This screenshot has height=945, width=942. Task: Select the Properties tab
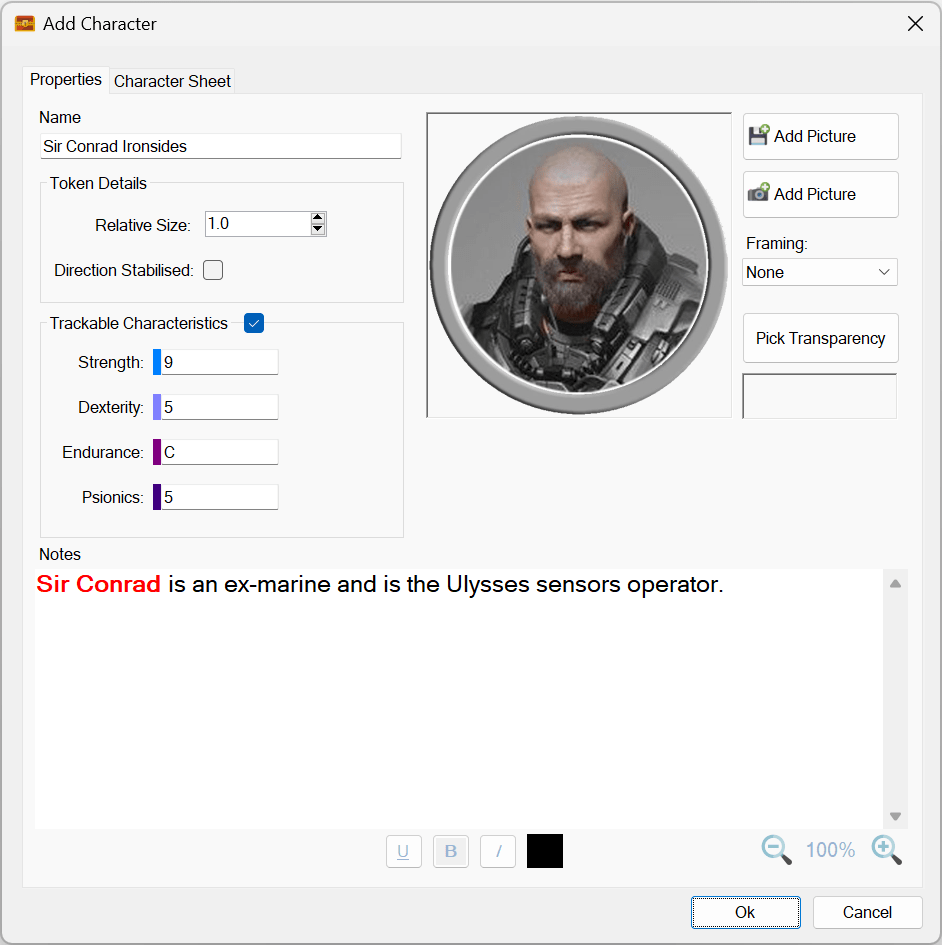(x=66, y=80)
